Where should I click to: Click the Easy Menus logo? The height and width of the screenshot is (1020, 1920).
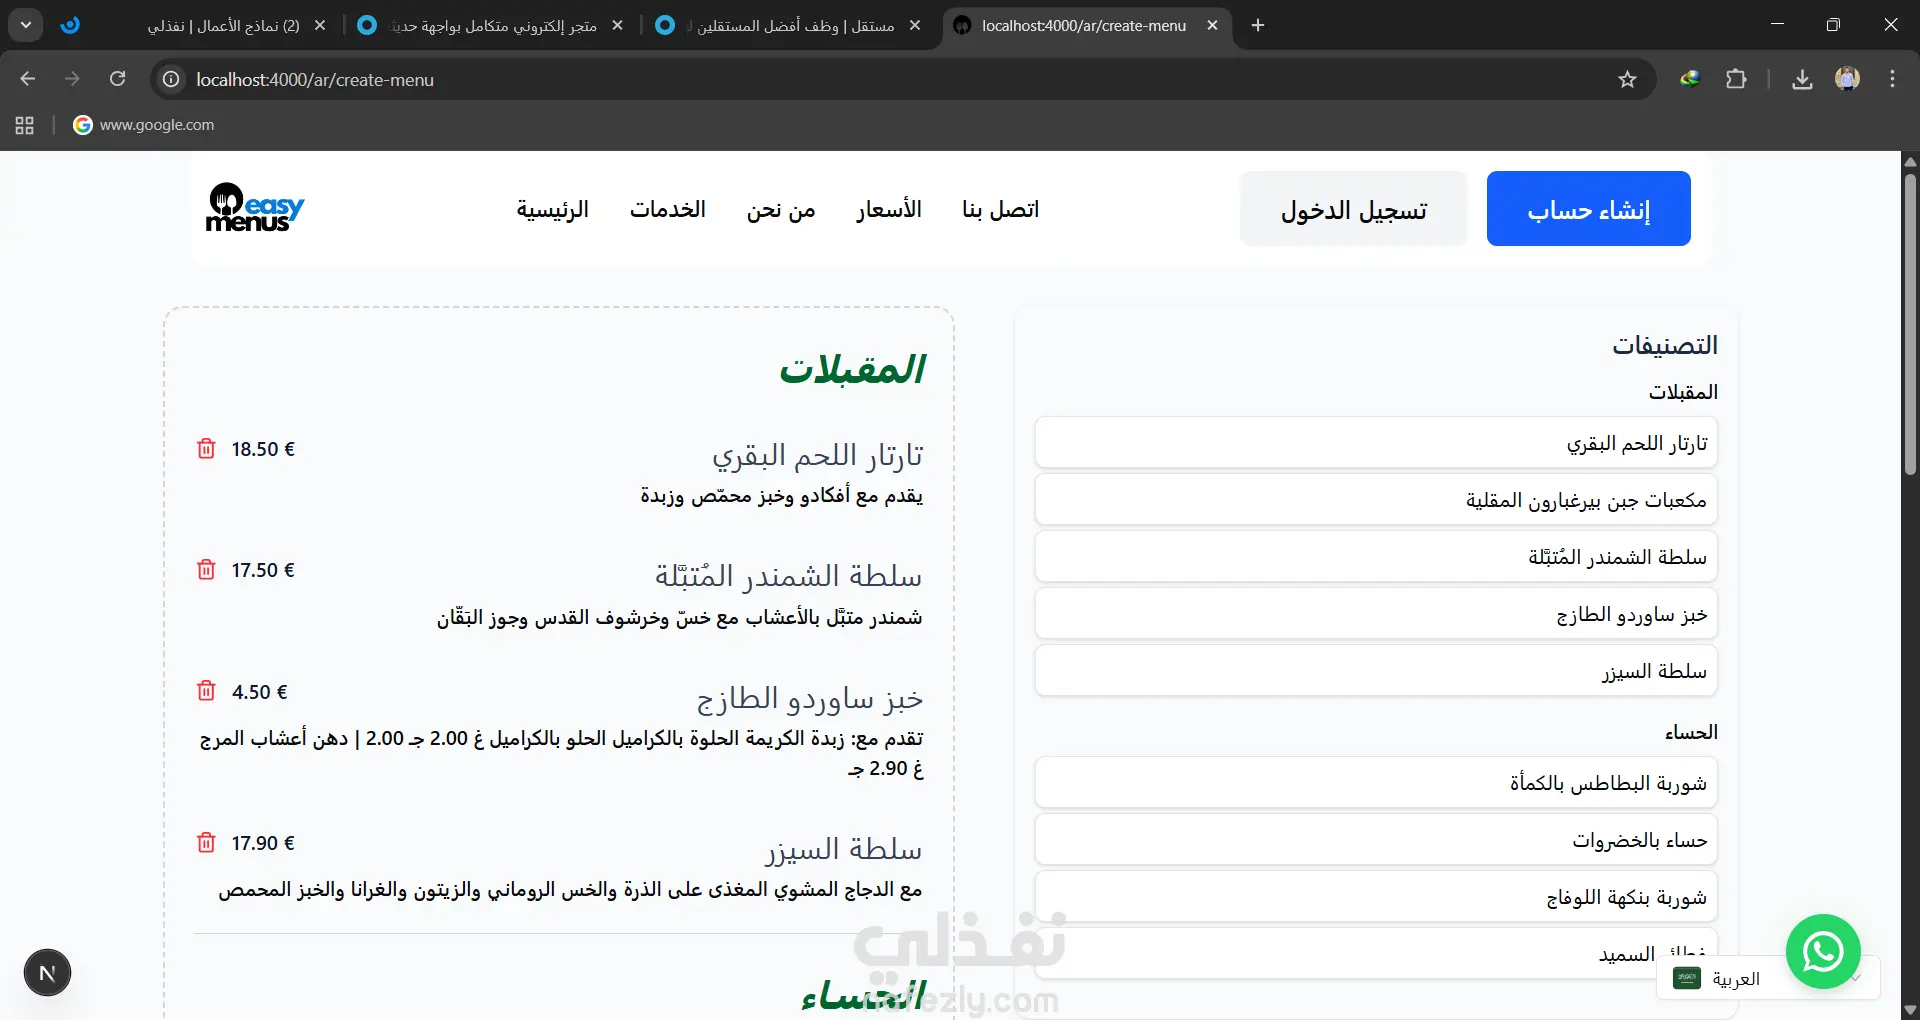pyautogui.click(x=255, y=208)
